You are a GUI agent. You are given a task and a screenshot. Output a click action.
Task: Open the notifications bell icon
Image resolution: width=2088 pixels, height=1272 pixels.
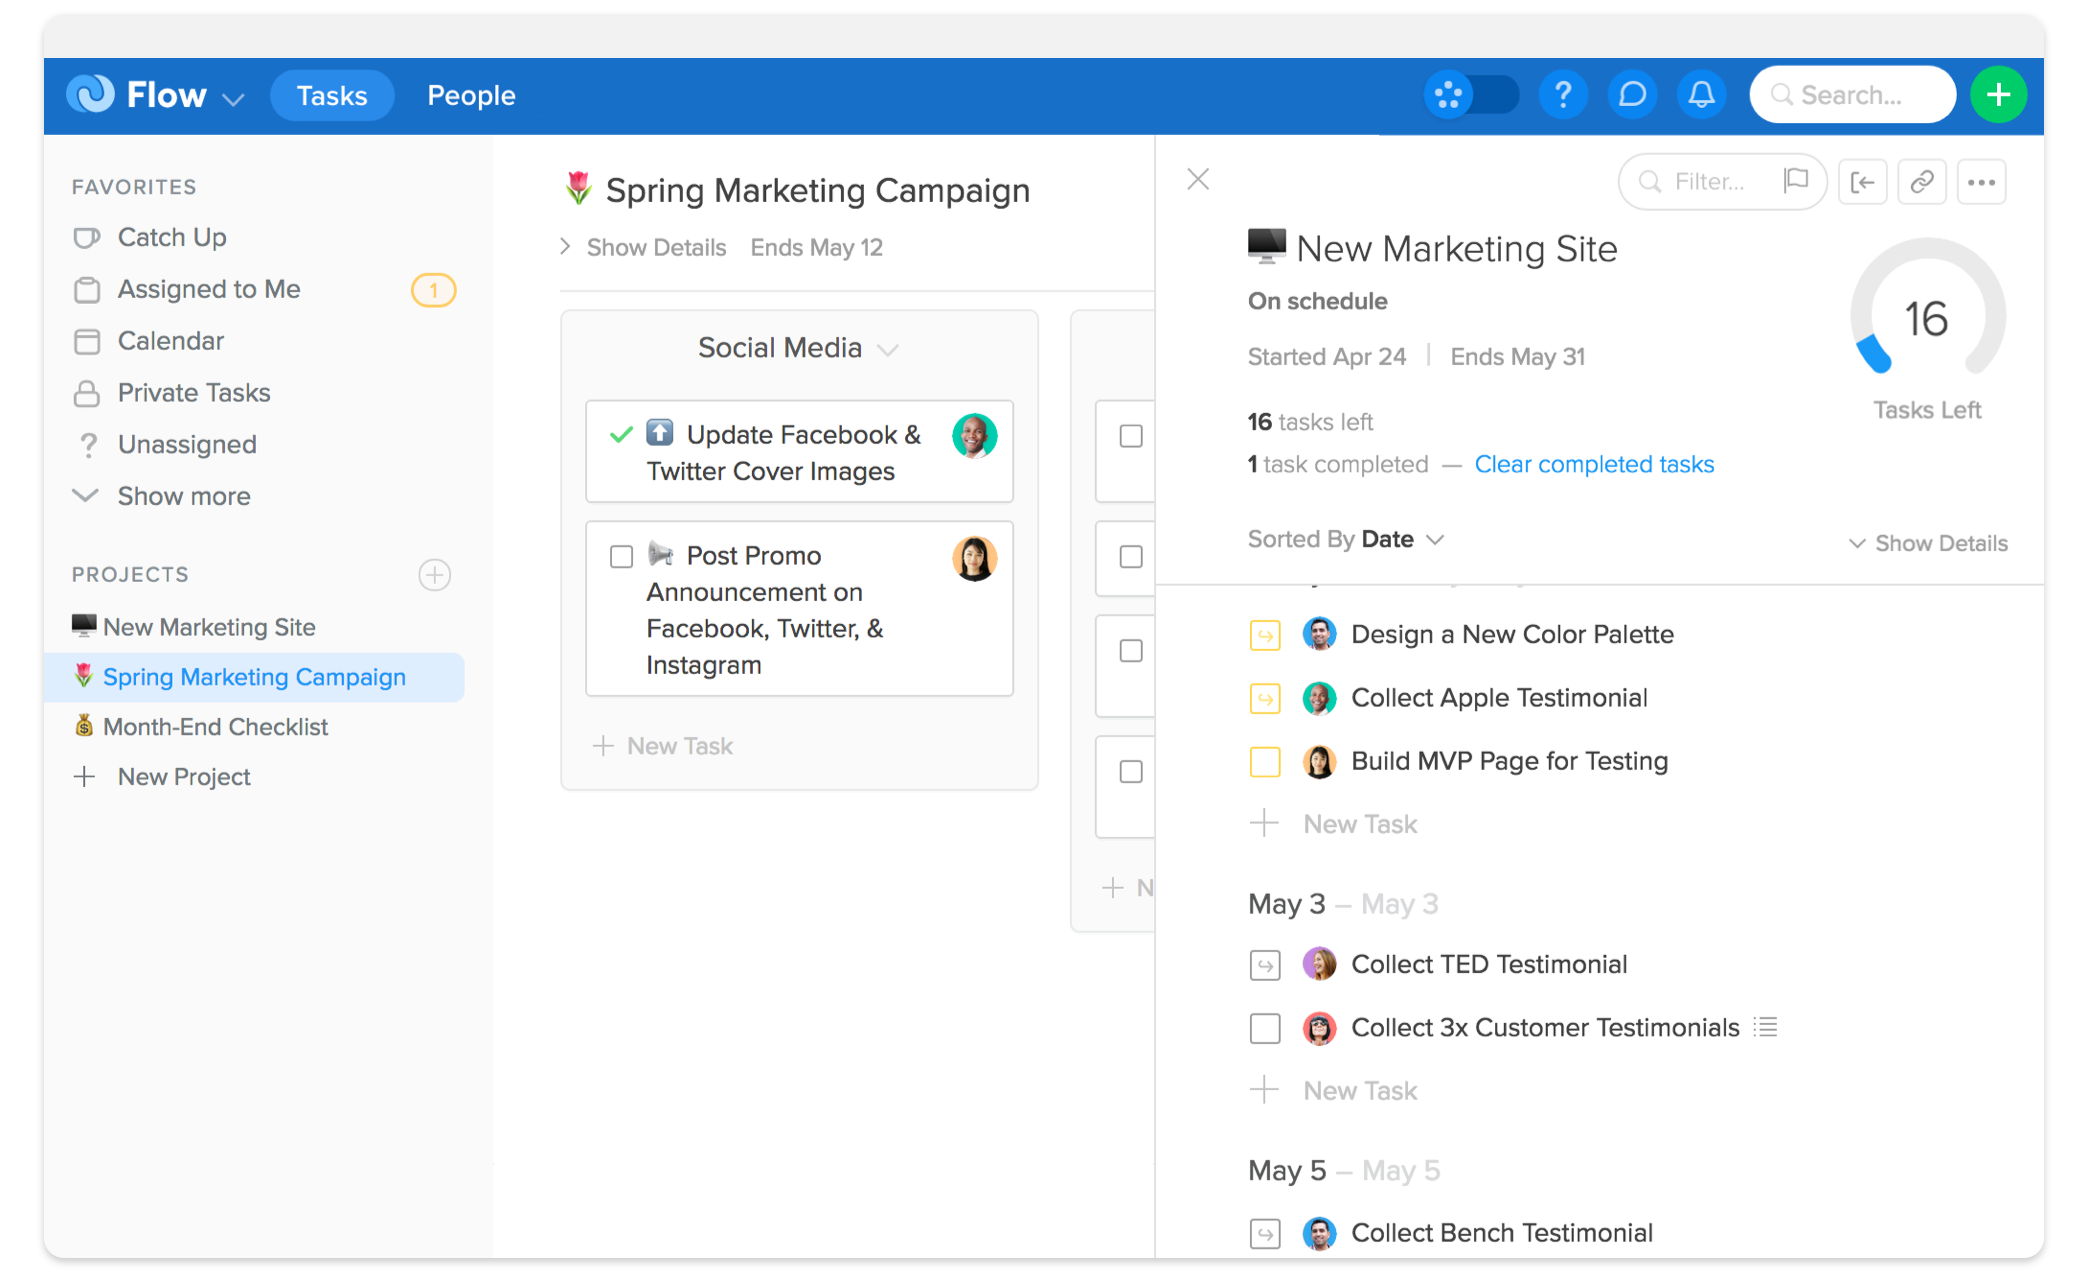tap(1701, 95)
